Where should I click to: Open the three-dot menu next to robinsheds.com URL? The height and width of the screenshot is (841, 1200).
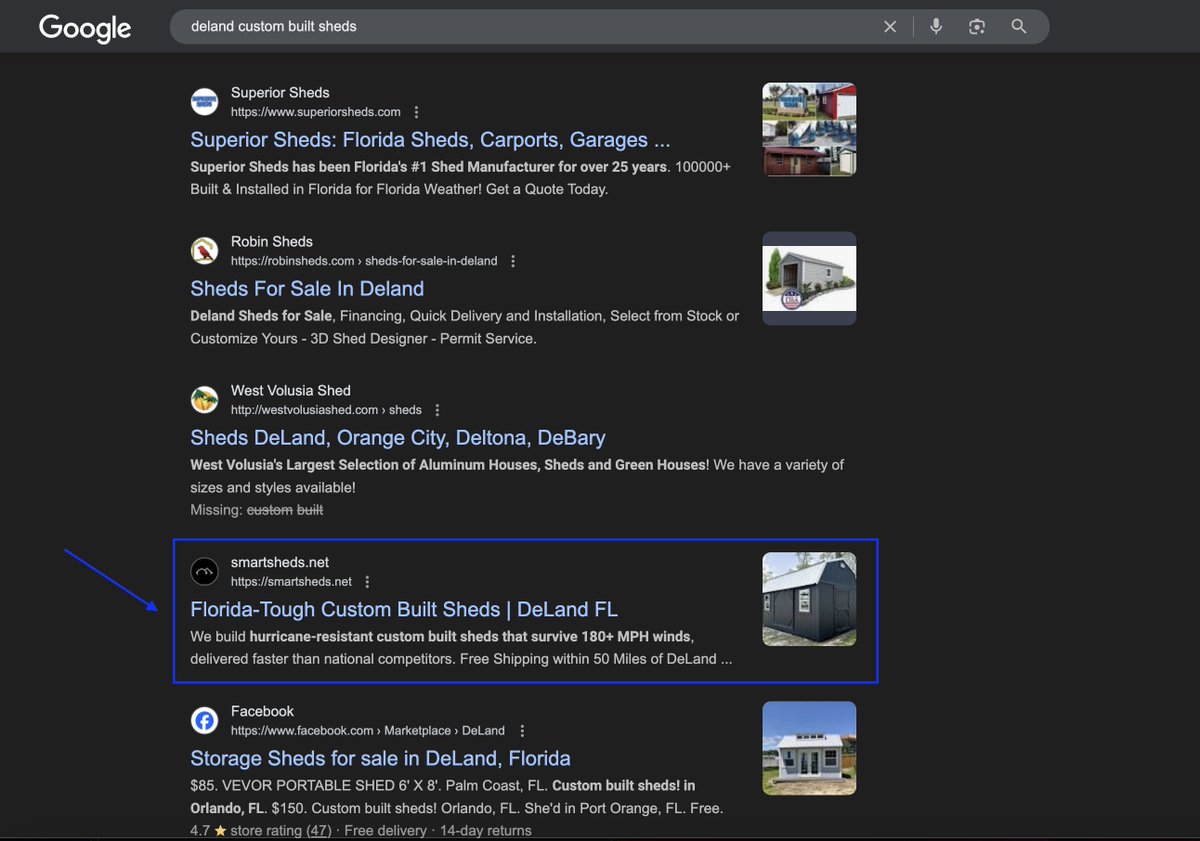coord(513,261)
